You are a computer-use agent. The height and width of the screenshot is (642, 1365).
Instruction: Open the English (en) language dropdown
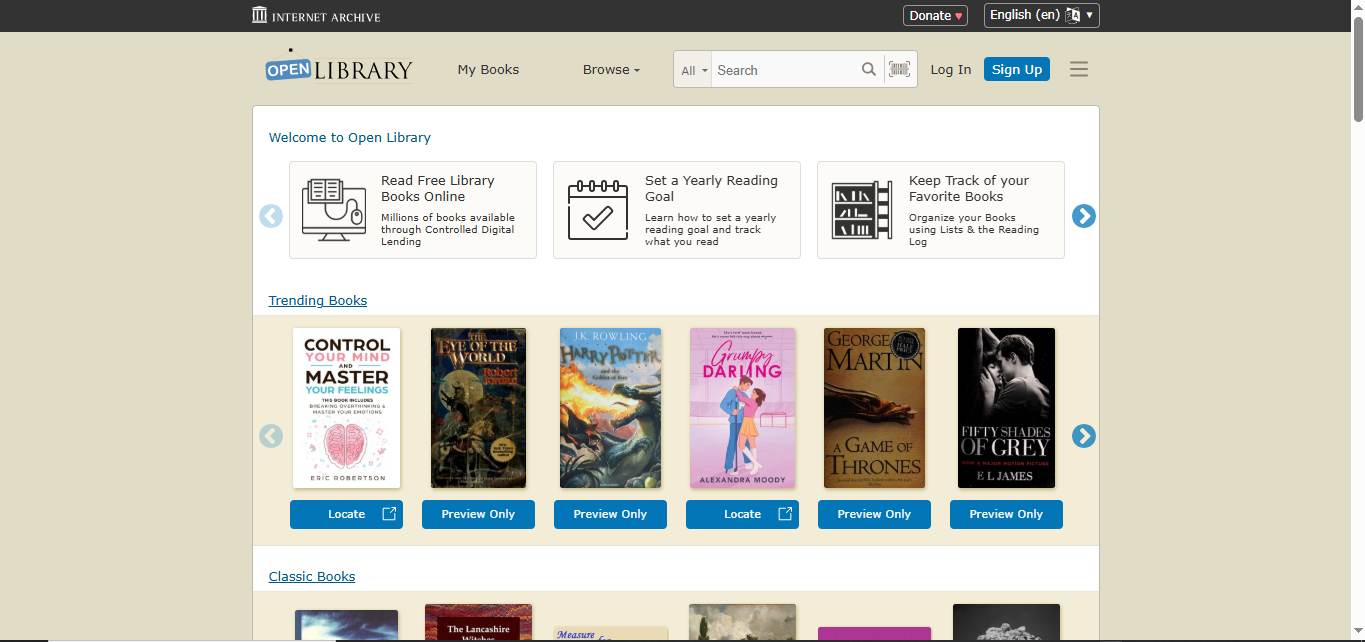[x=1042, y=15]
